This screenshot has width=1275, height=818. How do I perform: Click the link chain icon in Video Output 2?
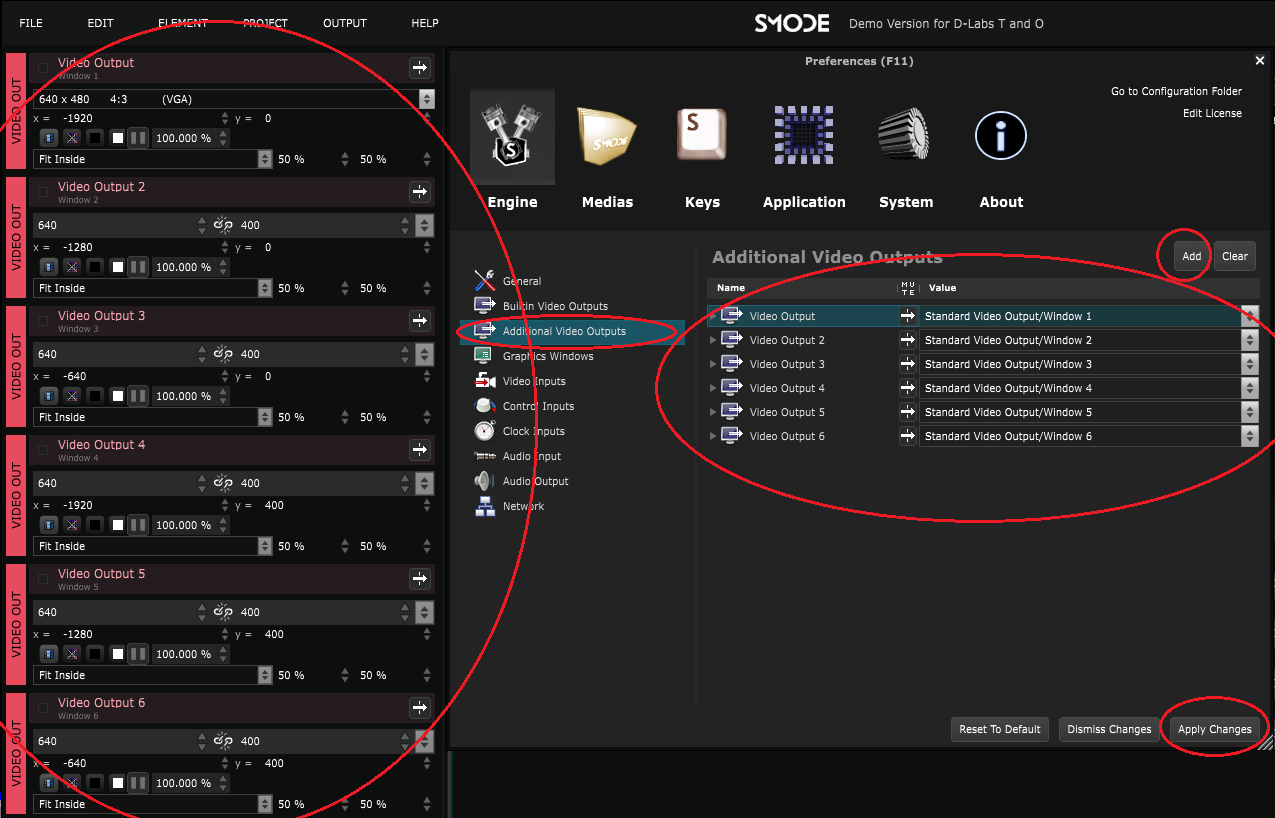pyautogui.click(x=223, y=225)
